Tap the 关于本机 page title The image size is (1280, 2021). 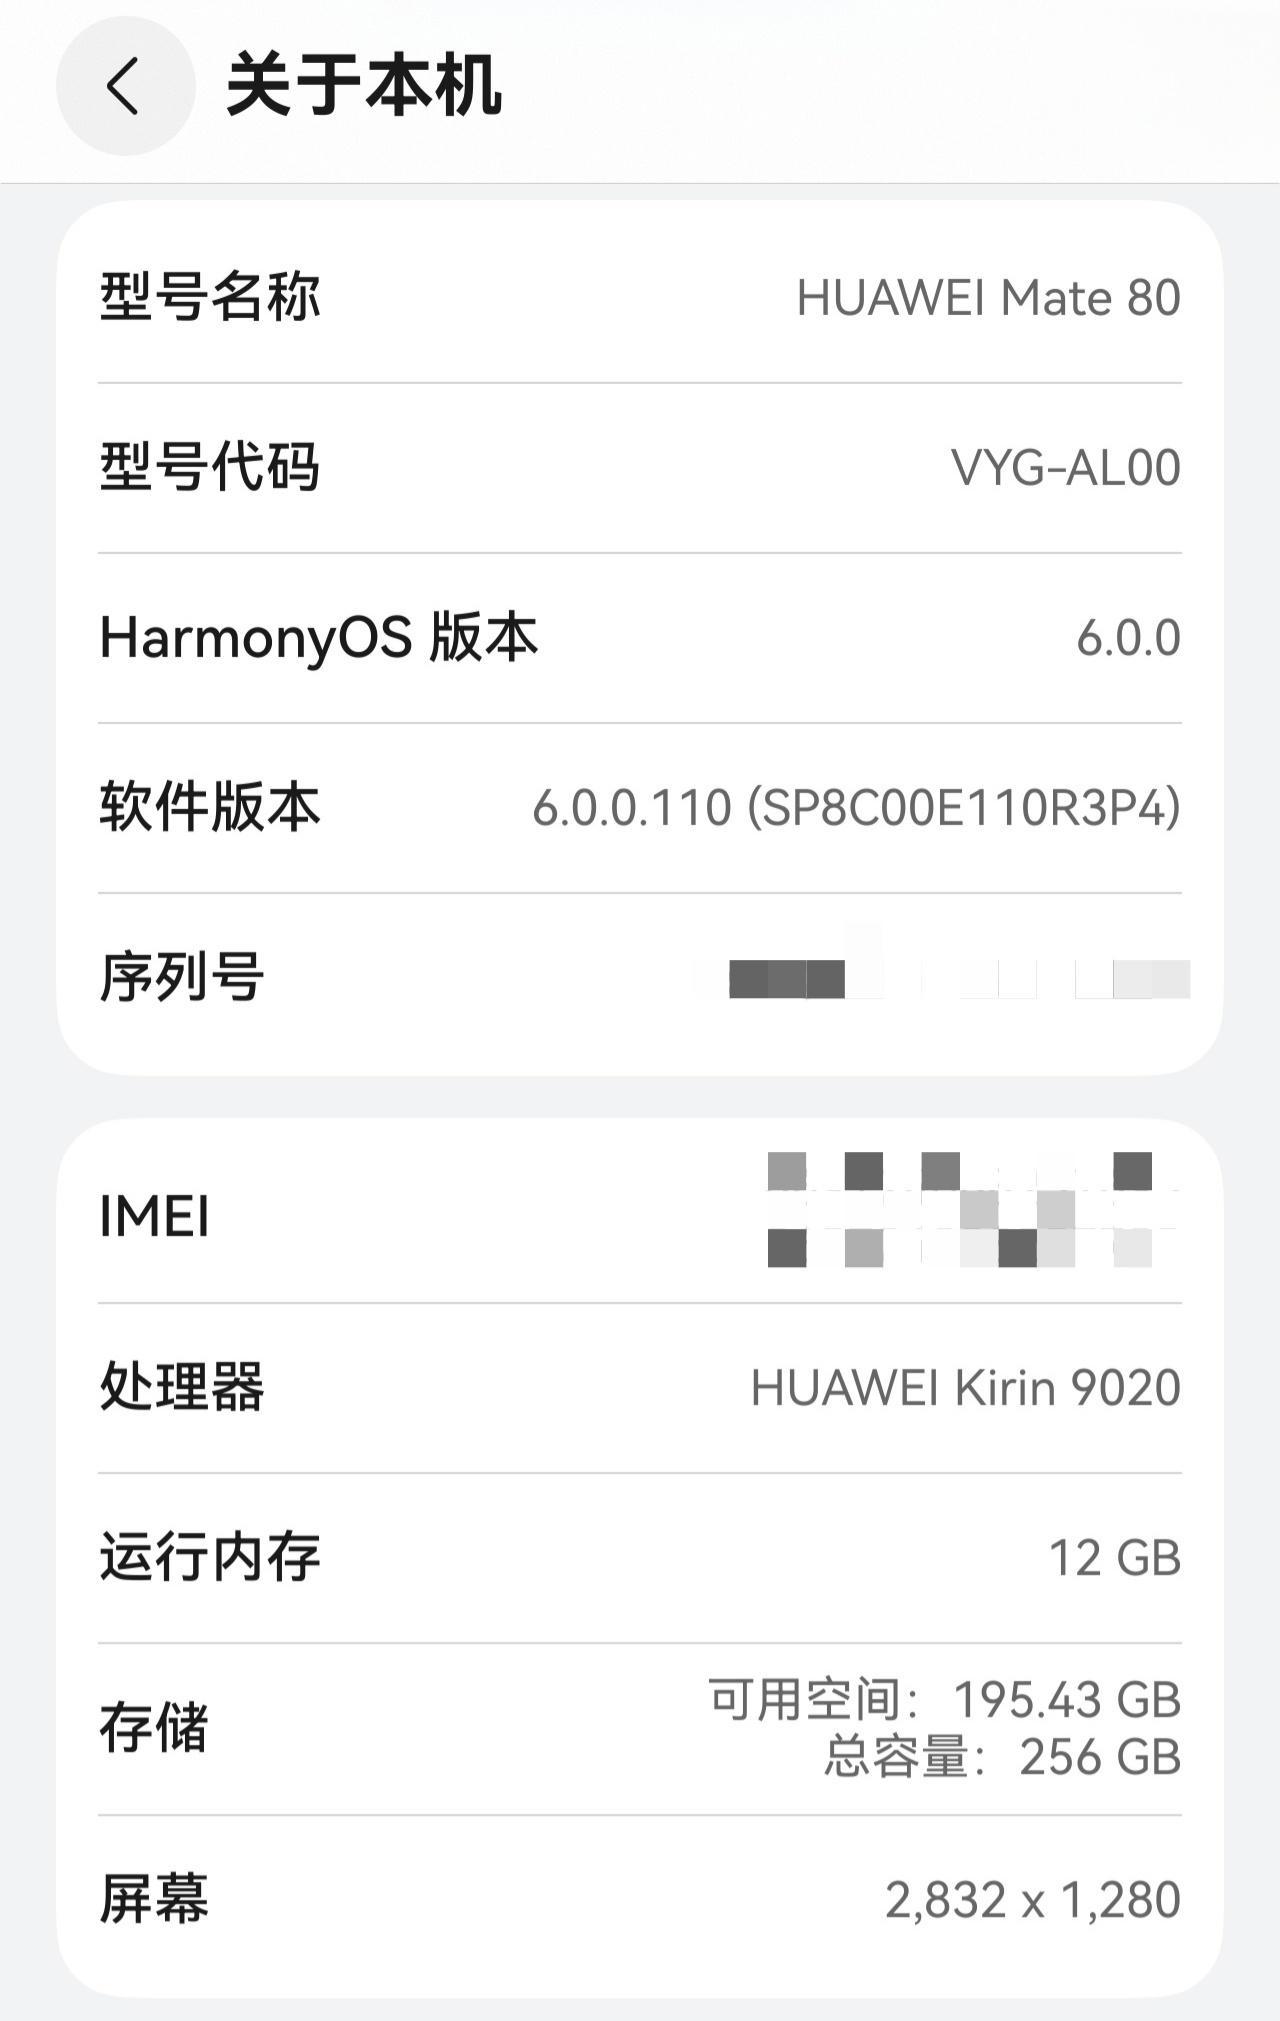tap(364, 86)
